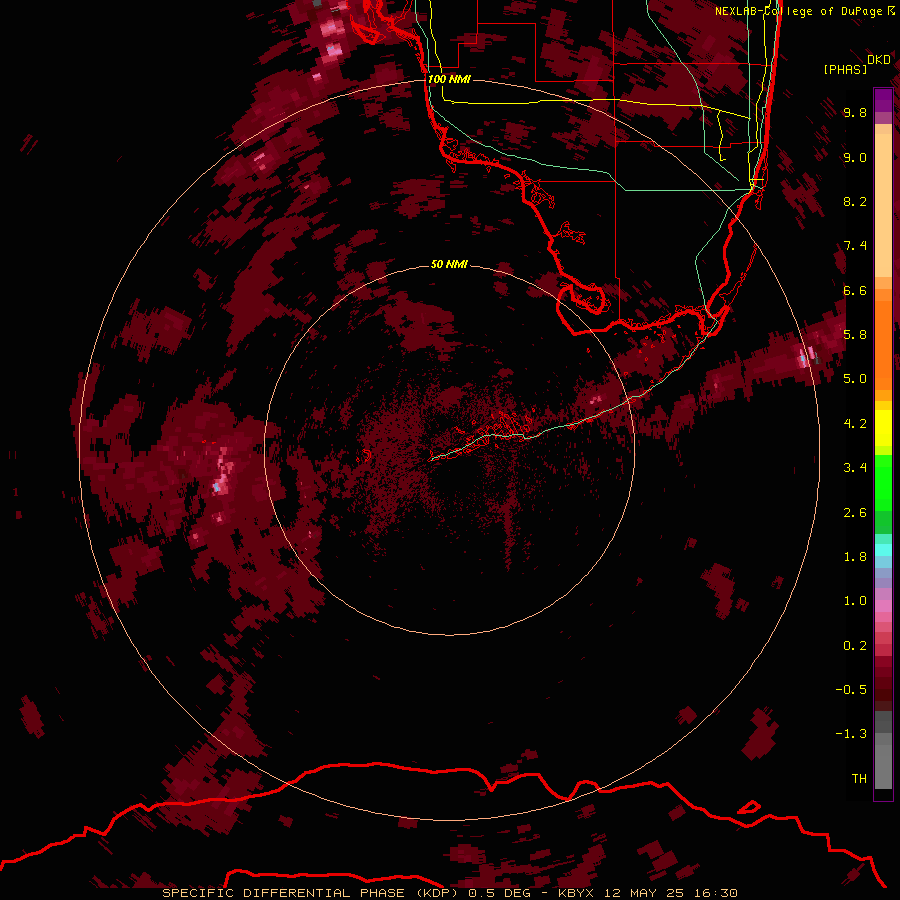Click the 9.0 value on the color scale
Image resolution: width=900 pixels, height=900 pixels.
click(855, 157)
